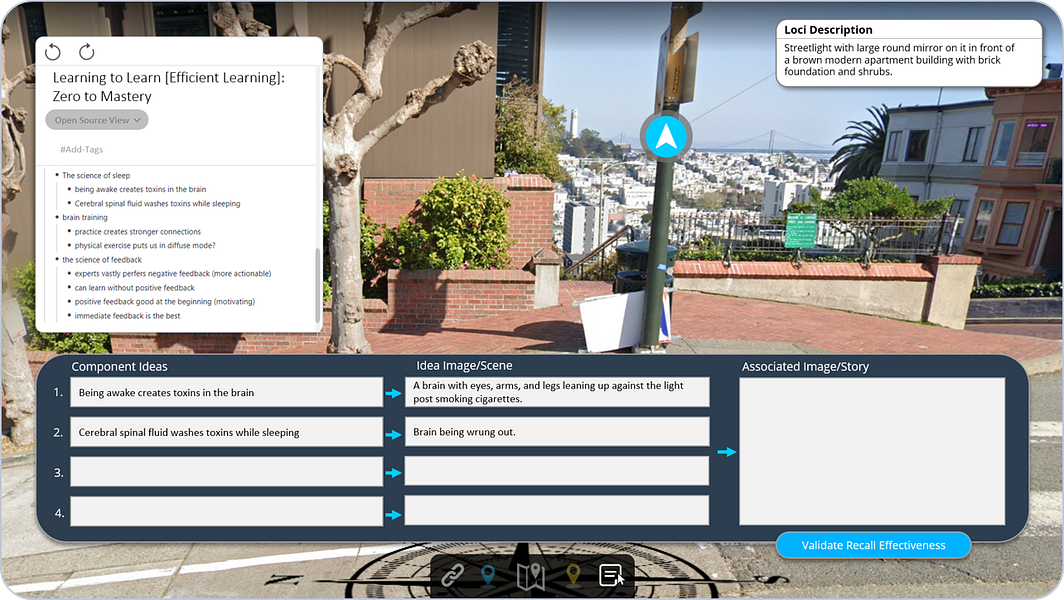Click Idea Image field about brain smoking cigarettes
Viewport: 1064px width, 600px height.
pos(557,392)
